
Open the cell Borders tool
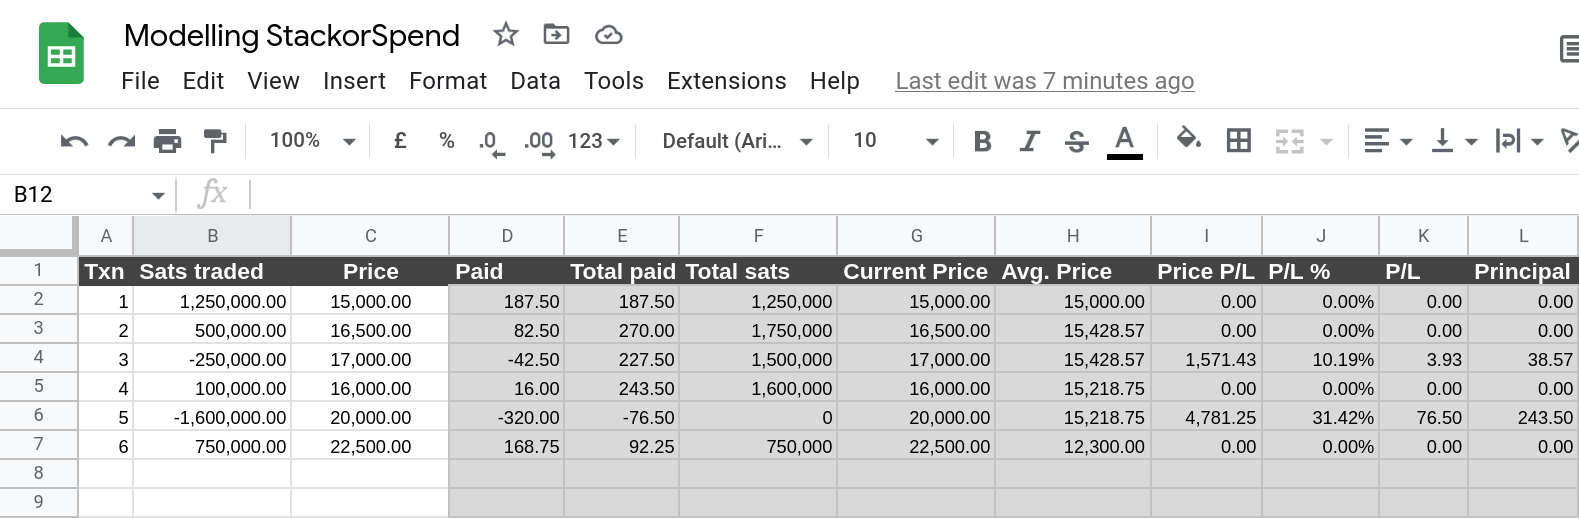coord(1238,141)
